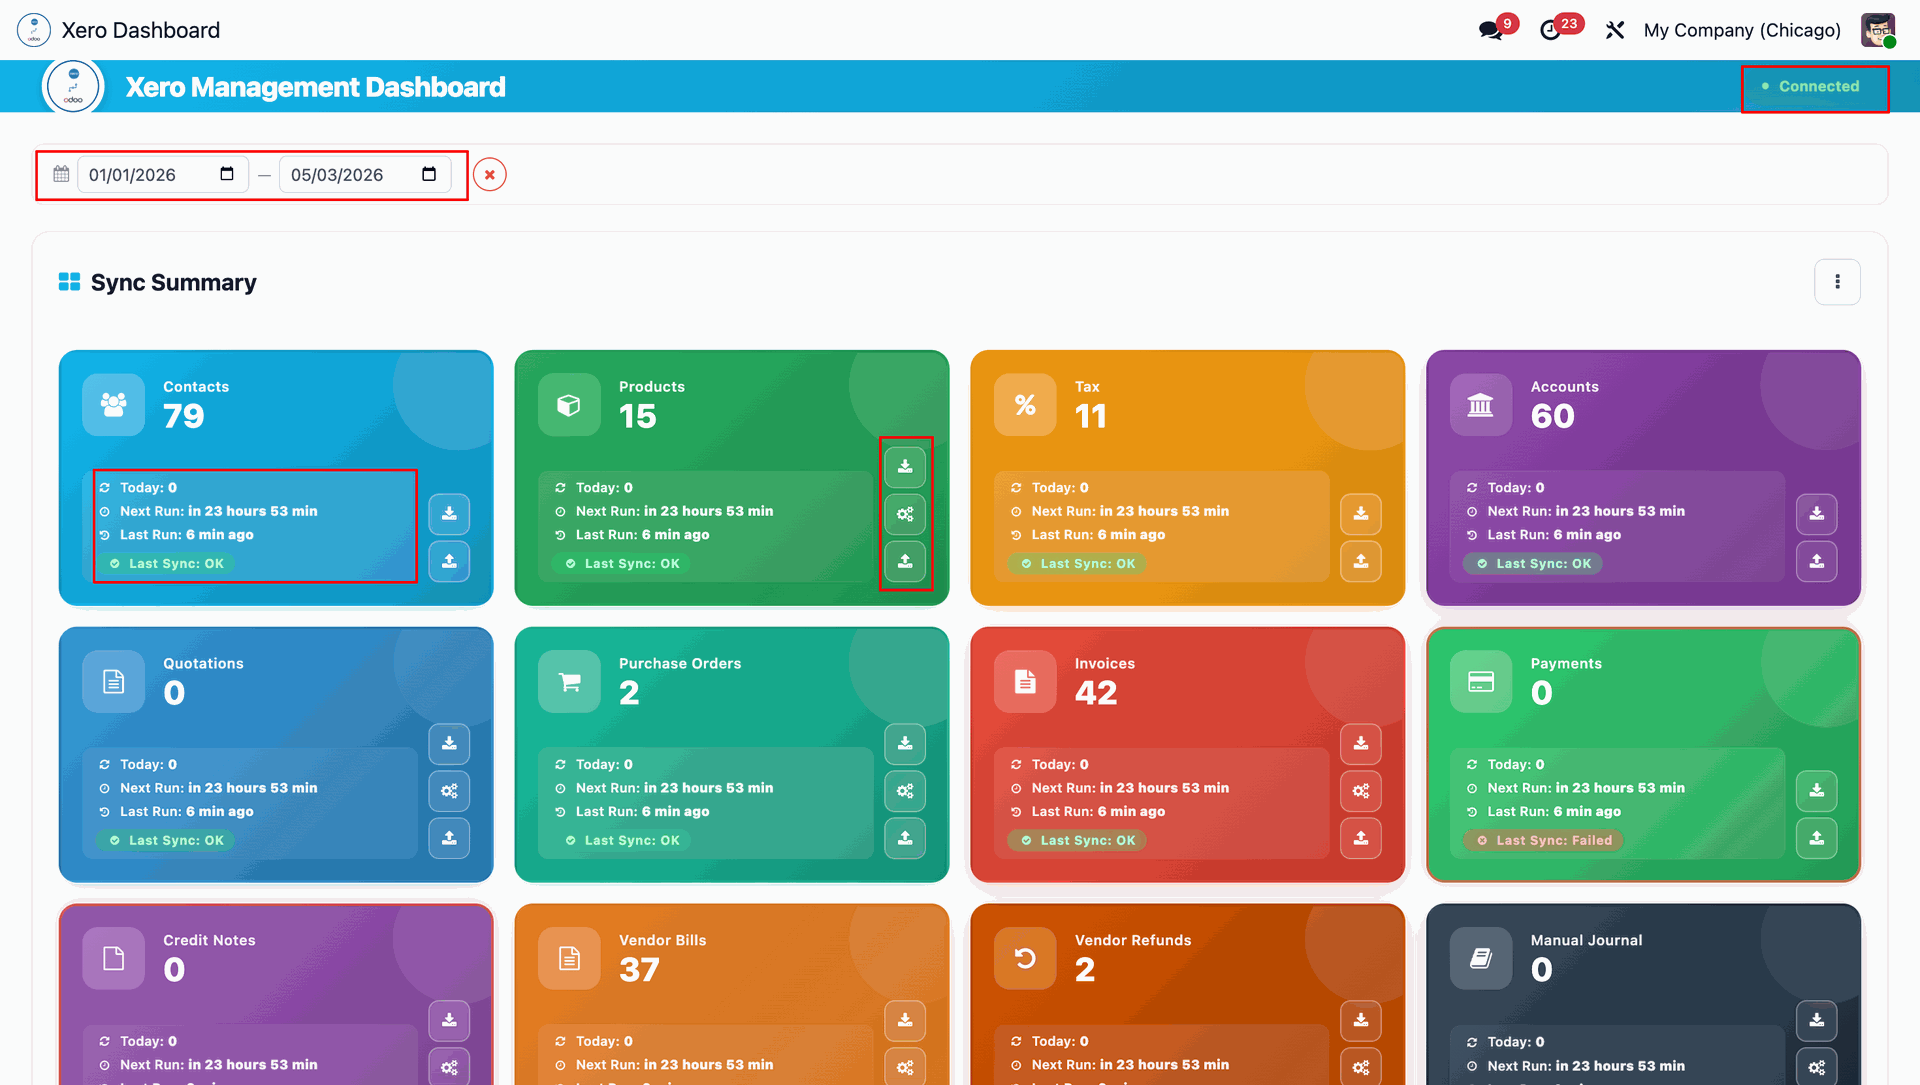Image resolution: width=1920 pixels, height=1085 pixels.
Task: Click the Payments import download icon
Action: 1817,791
